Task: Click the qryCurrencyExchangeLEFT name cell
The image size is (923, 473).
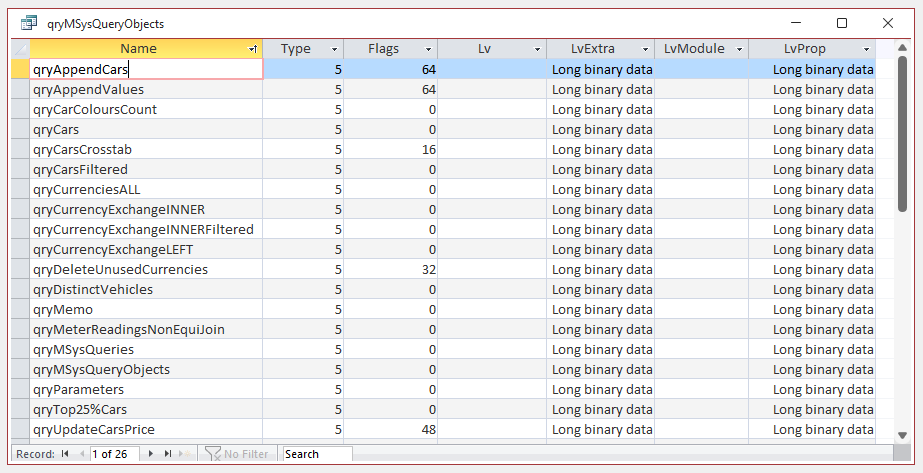Action: (146, 249)
